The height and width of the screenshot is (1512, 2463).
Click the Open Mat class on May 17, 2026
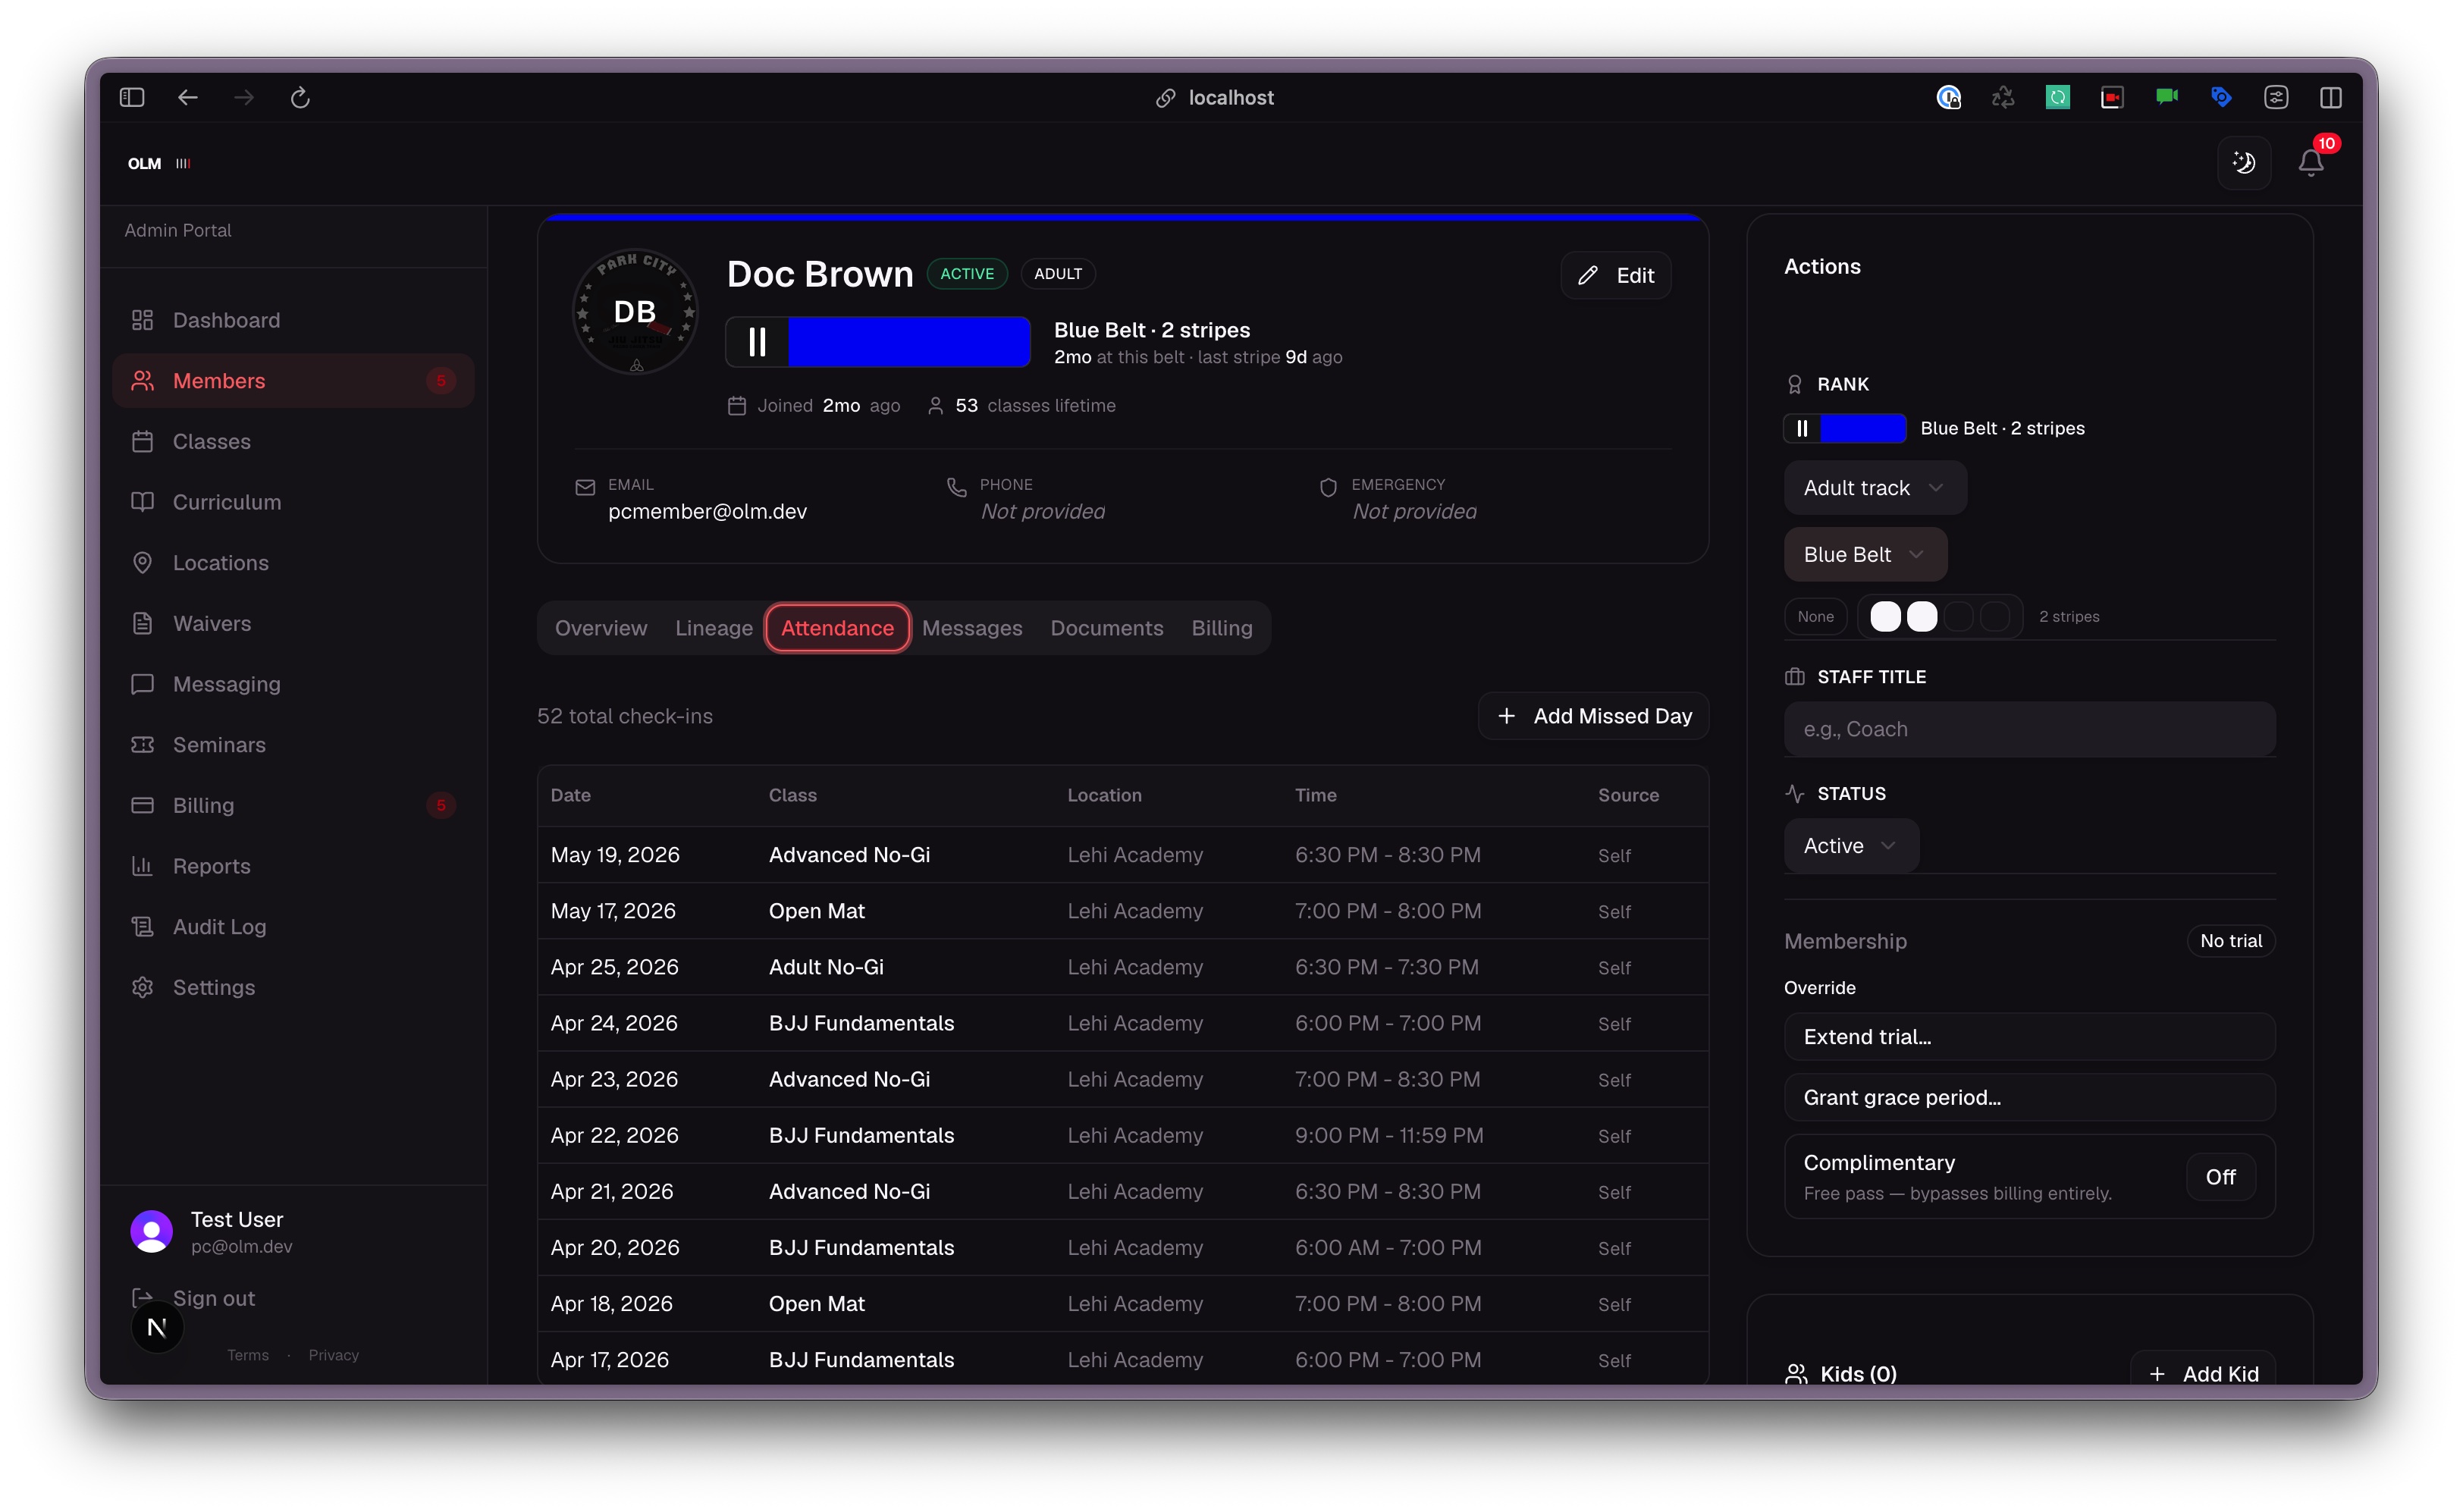816,911
